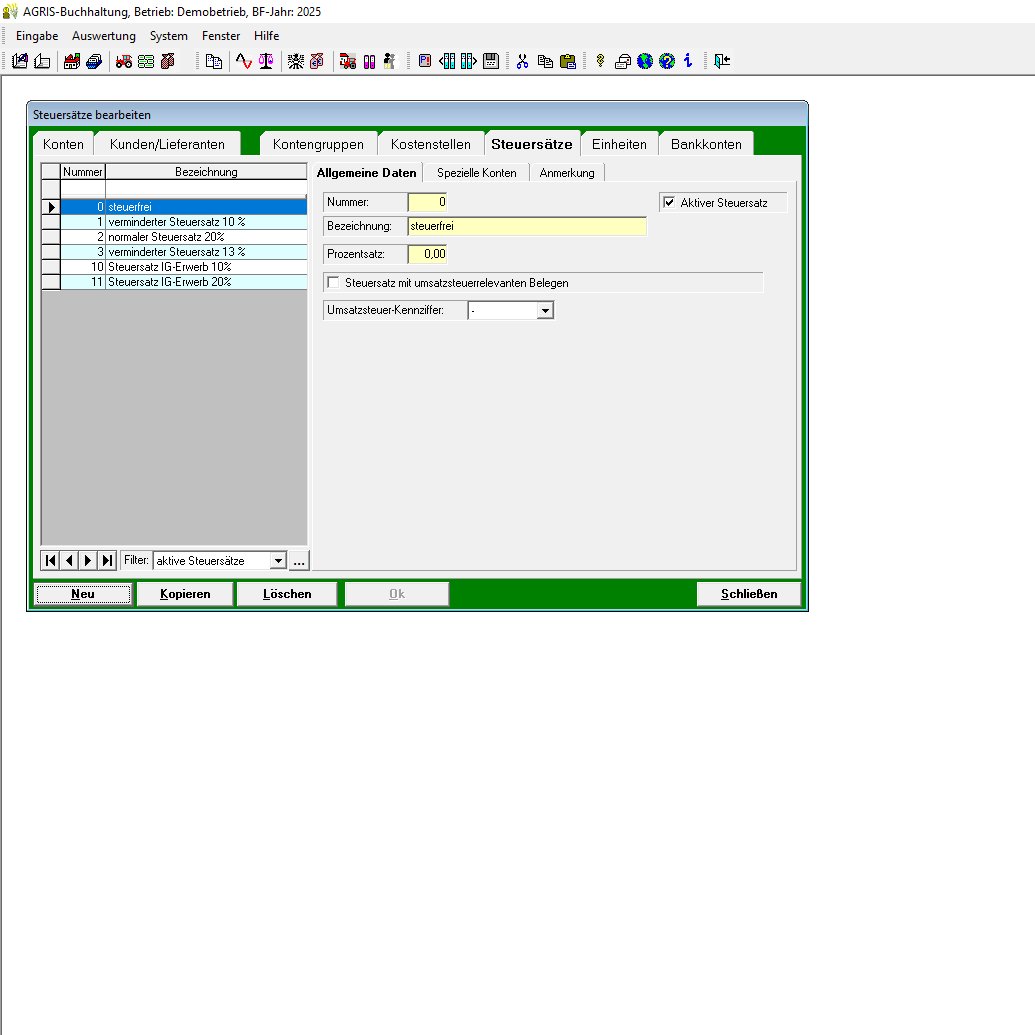
Task: Click the exit door icon
Action: (x=722, y=61)
